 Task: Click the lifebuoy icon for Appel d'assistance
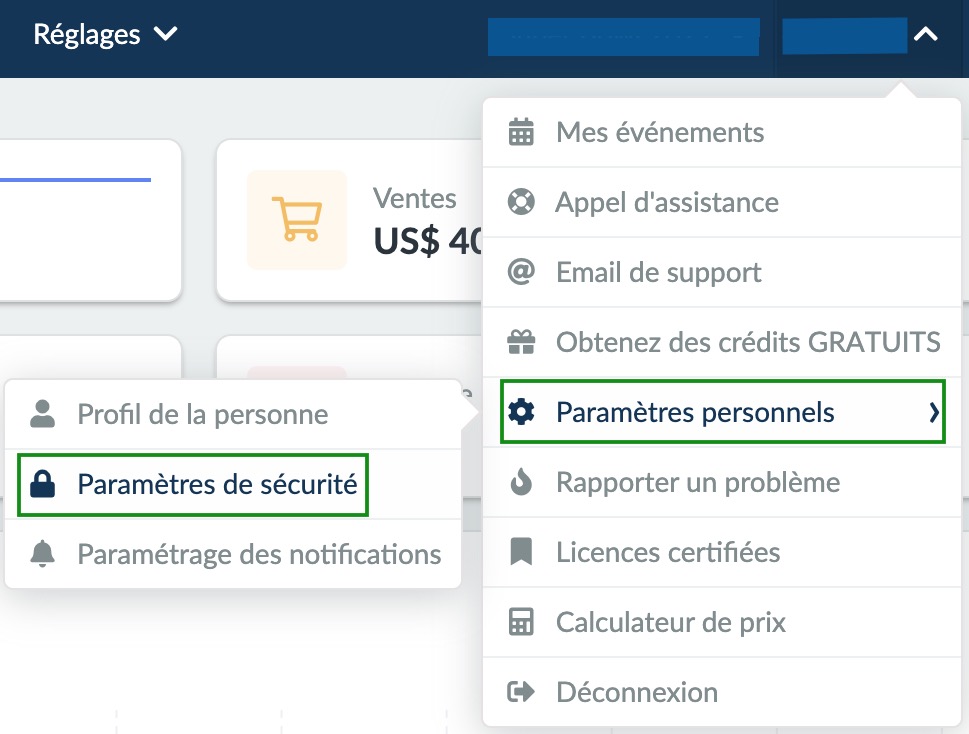point(521,202)
